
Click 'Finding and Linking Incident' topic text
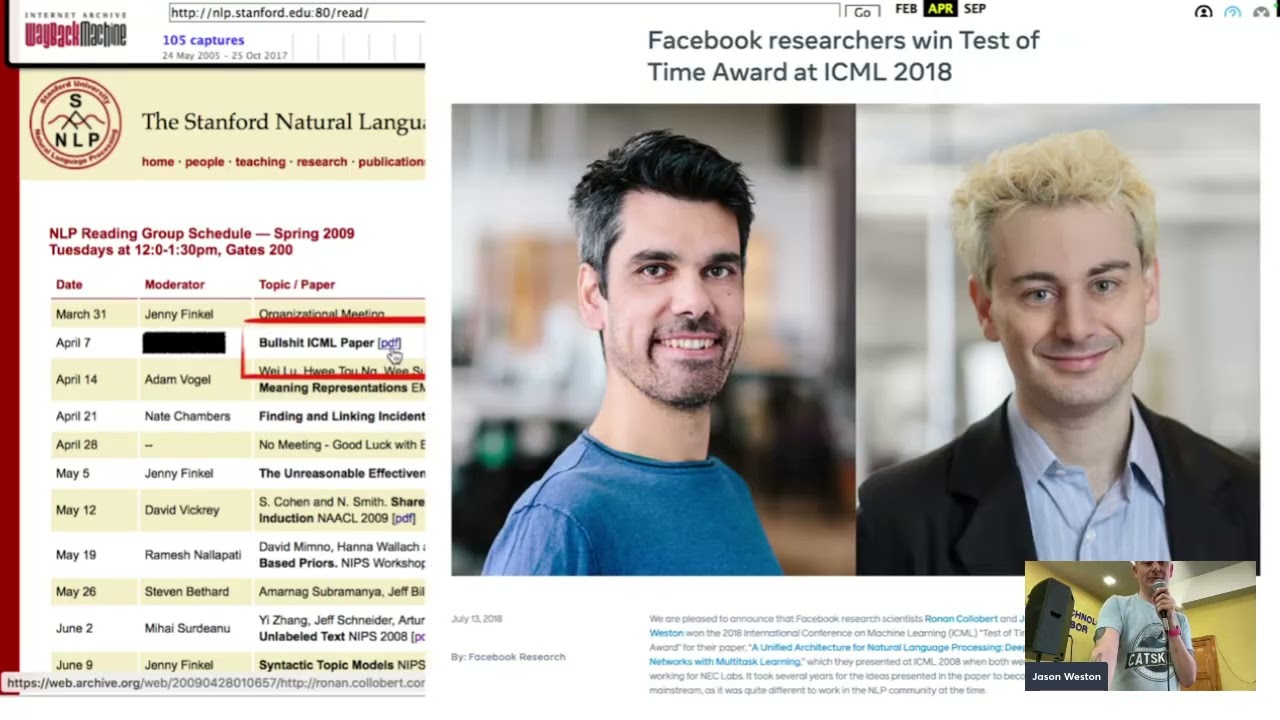pyautogui.click(x=342, y=416)
